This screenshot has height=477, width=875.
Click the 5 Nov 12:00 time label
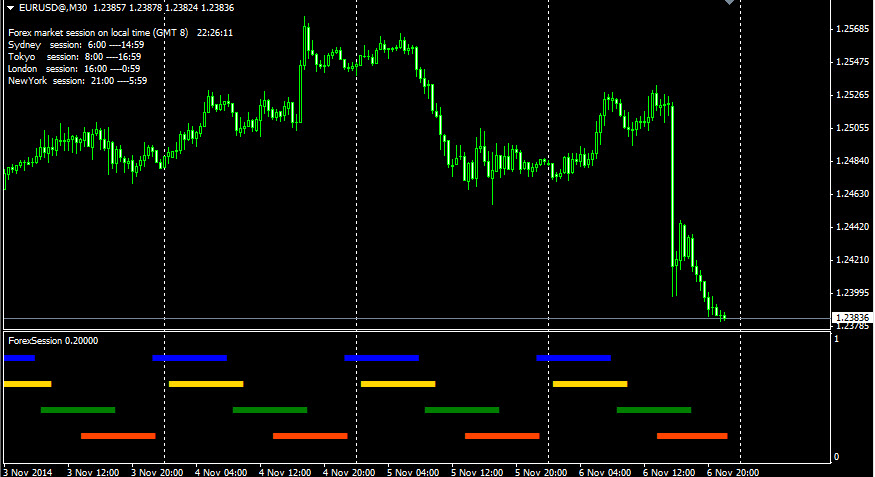pyautogui.click(x=478, y=470)
